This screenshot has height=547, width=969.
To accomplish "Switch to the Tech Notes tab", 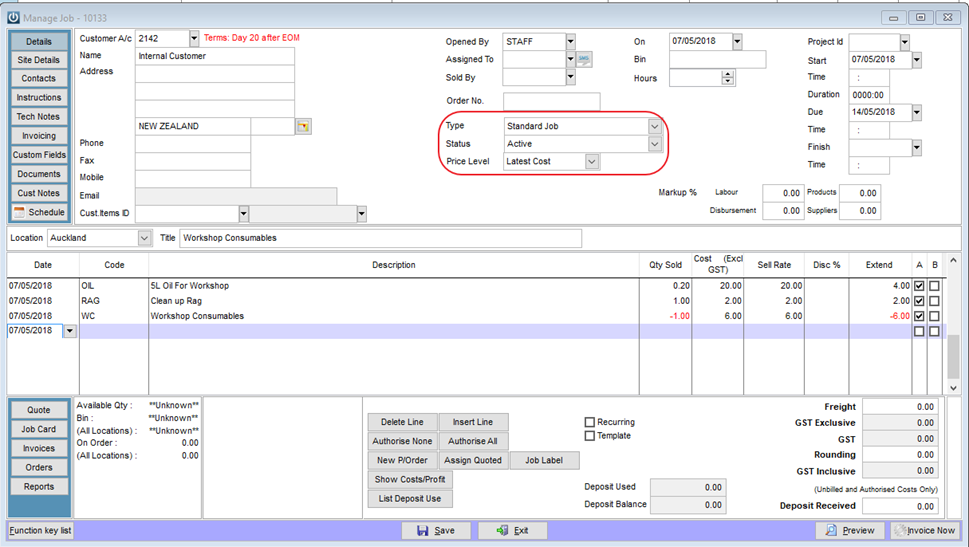I will click(39, 116).
